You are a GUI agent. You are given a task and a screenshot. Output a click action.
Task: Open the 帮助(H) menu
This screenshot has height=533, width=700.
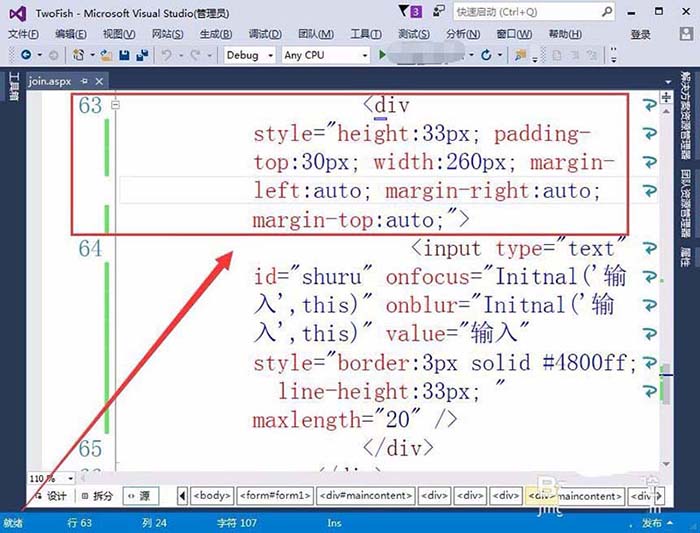(x=565, y=34)
